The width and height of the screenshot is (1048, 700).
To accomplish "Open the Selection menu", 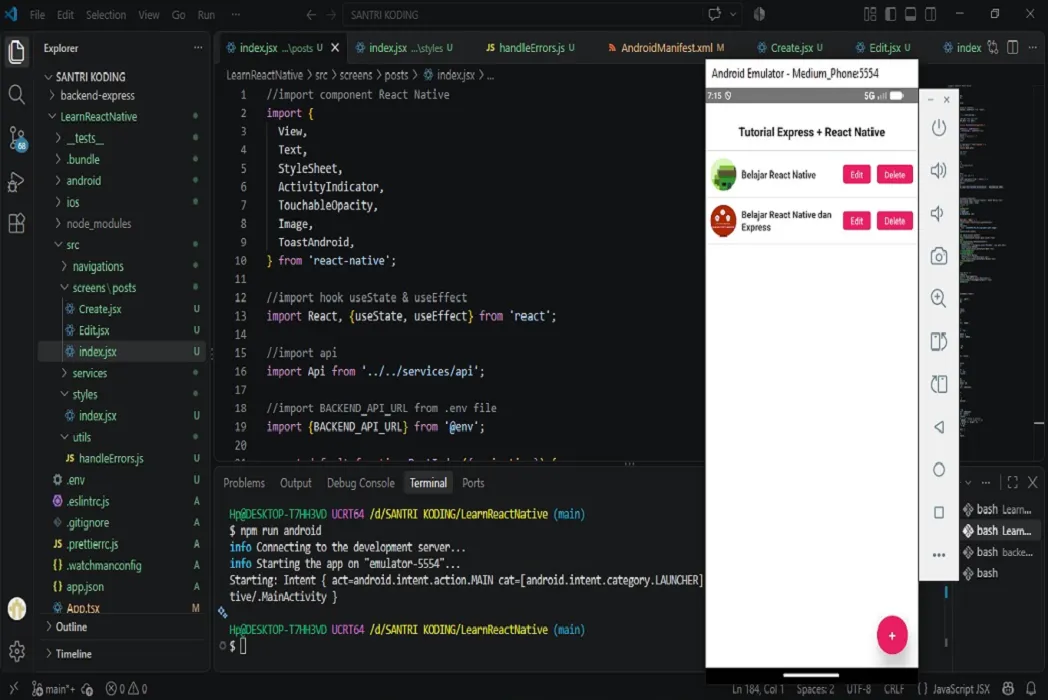I will pyautogui.click(x=106, y=15).
